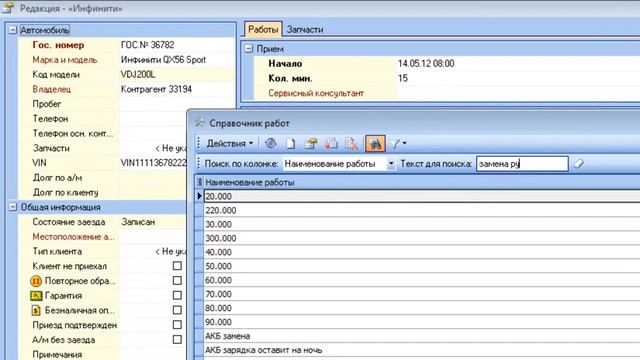640x360 pixels.
Task: Enable the Безналичная оплата checkbox
Action: tap(177, 310)
